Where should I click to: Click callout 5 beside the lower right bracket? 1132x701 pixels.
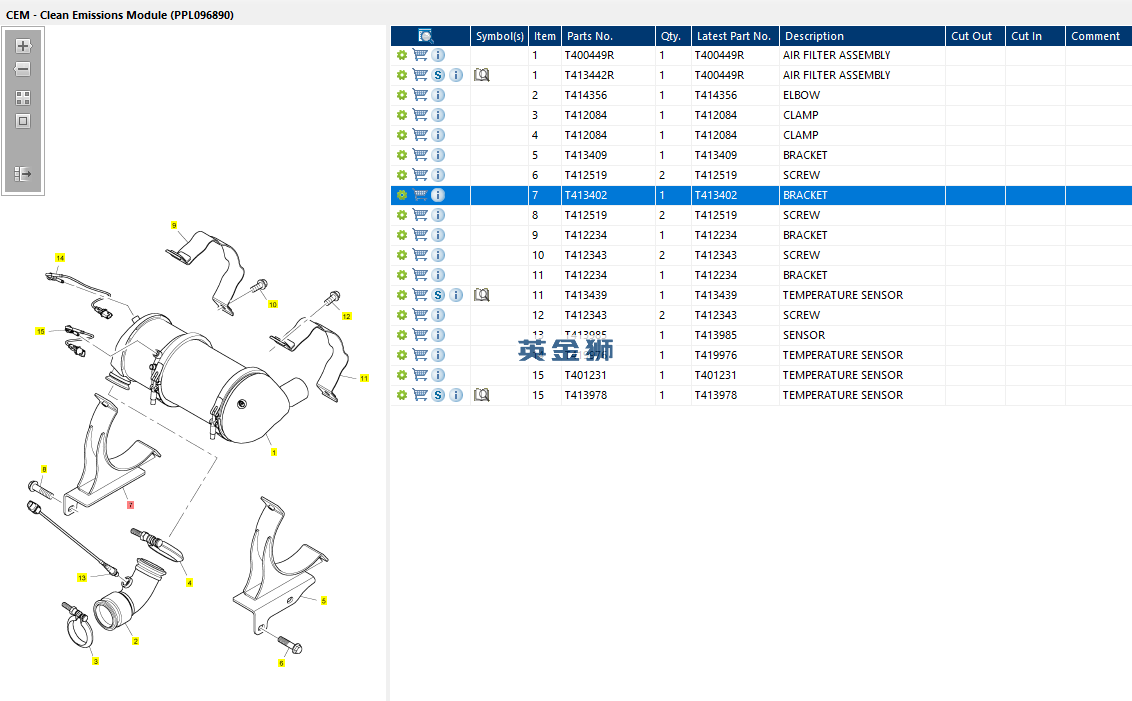pos(323,601)
